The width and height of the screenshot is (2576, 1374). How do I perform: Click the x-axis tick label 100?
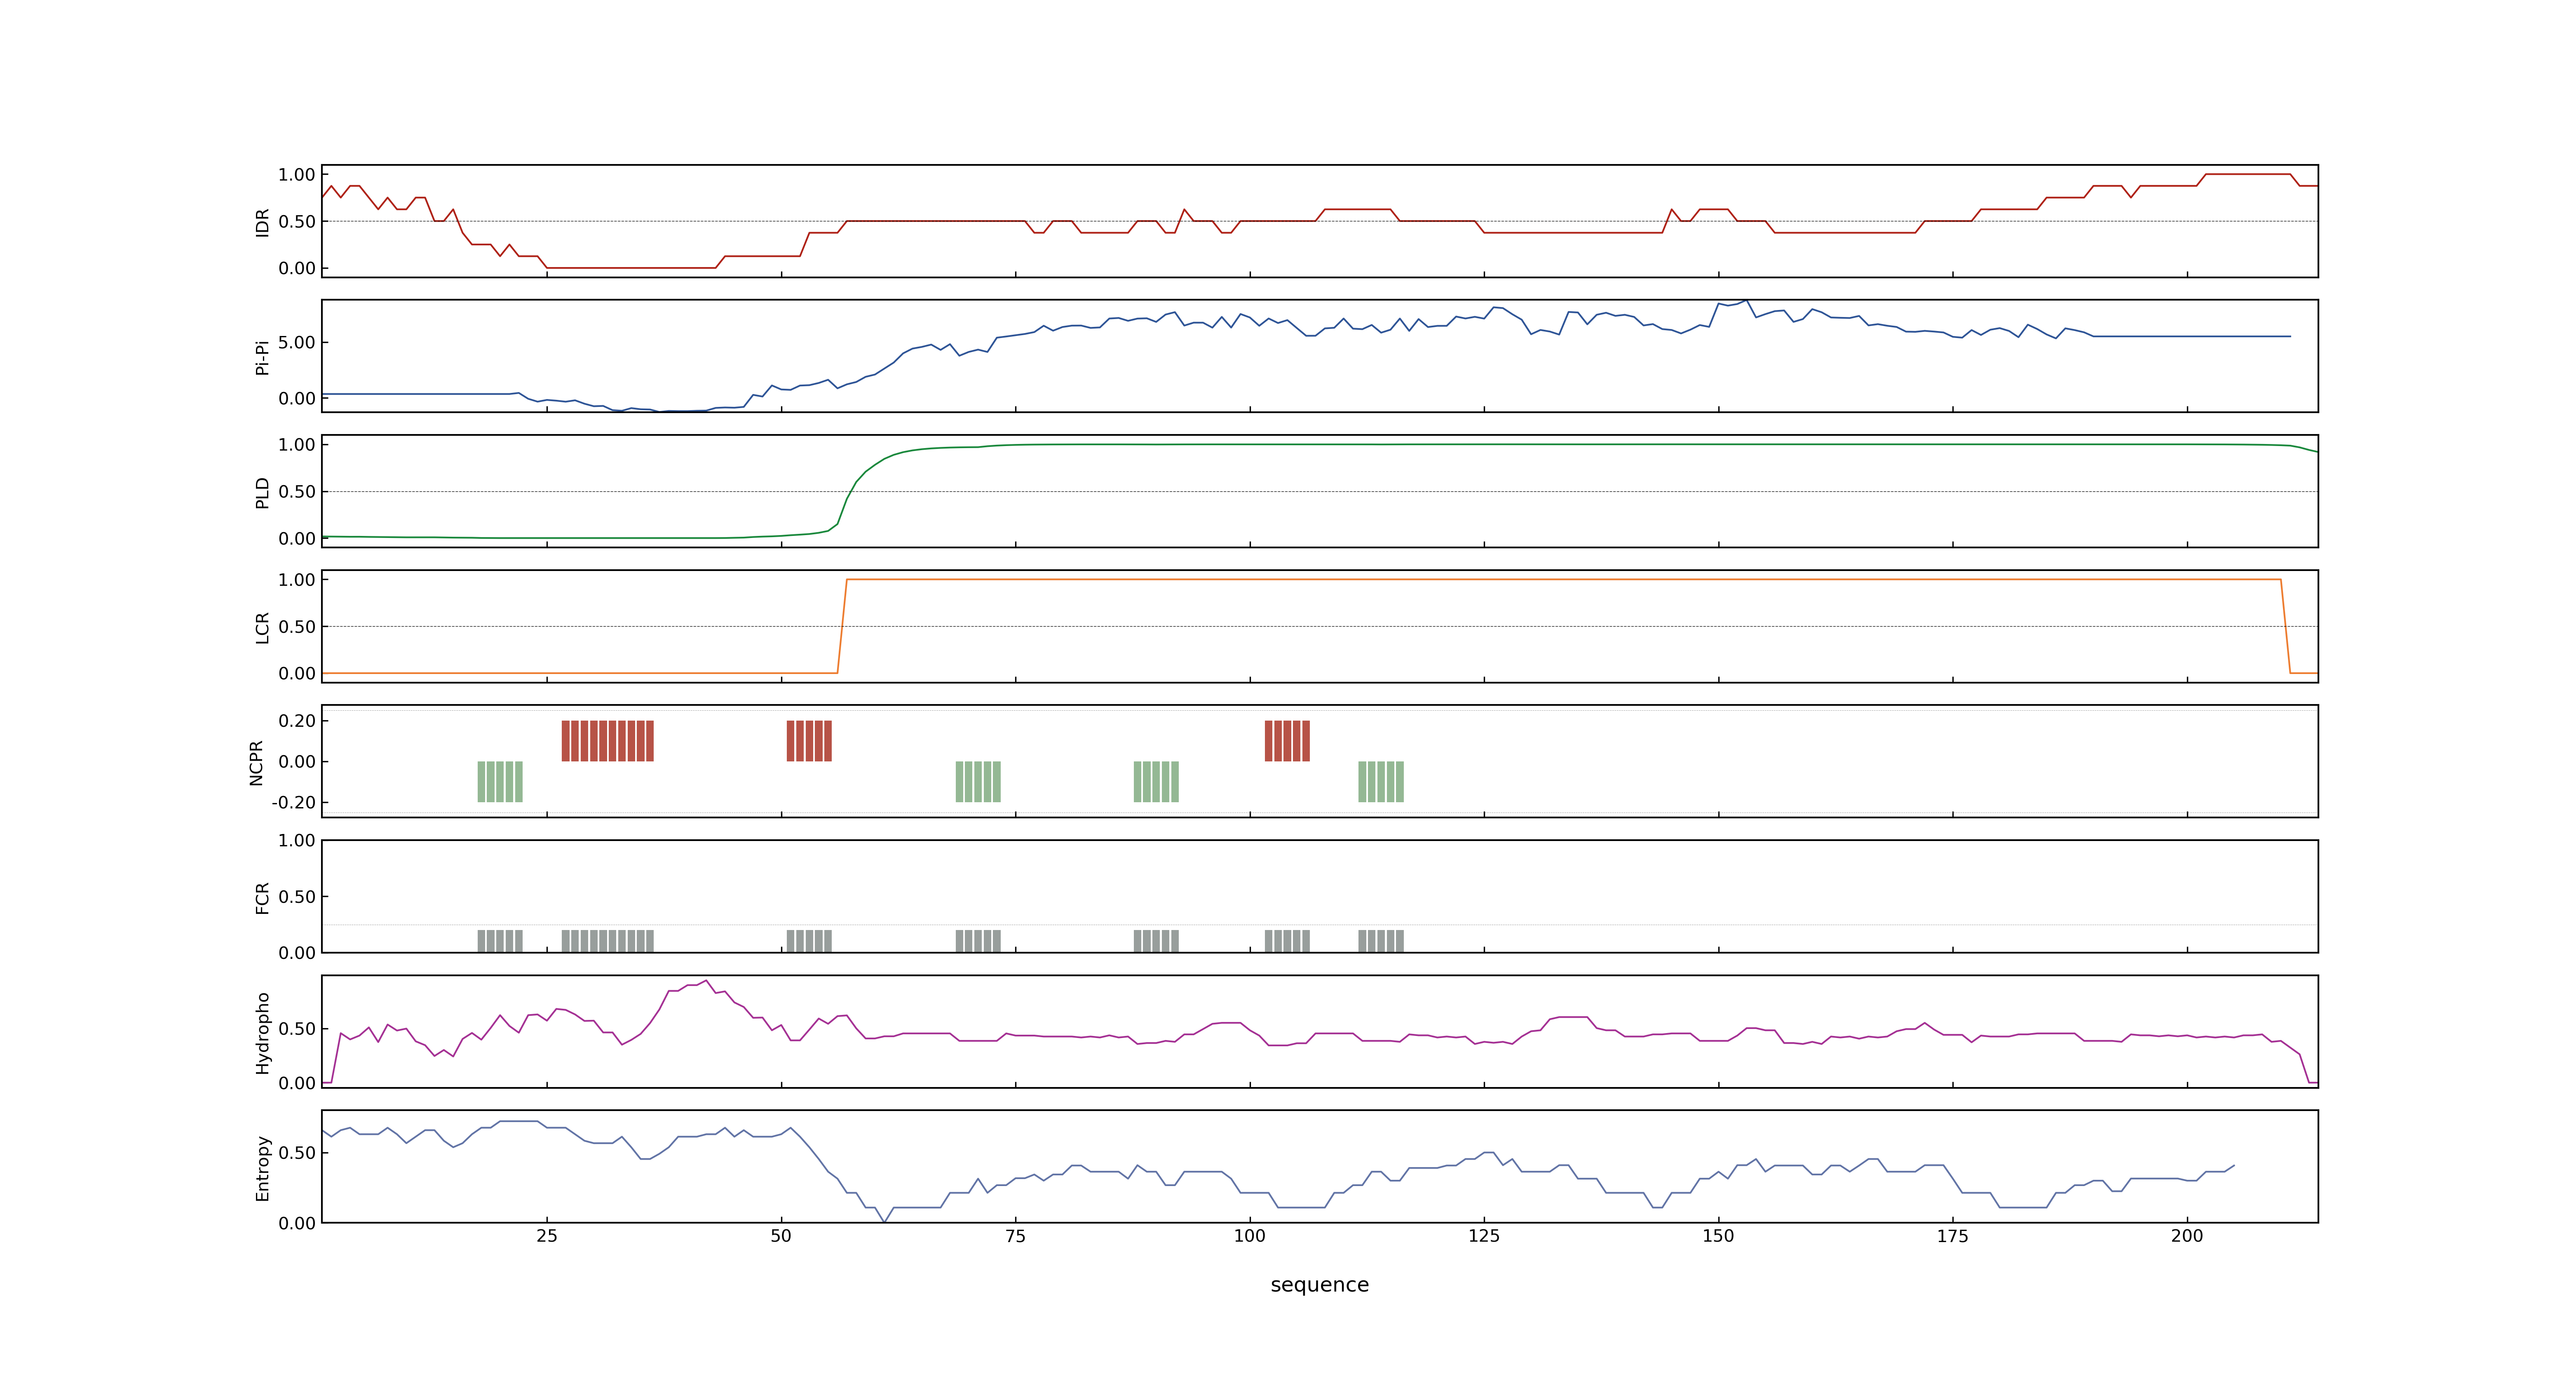coord(1250,1236)
